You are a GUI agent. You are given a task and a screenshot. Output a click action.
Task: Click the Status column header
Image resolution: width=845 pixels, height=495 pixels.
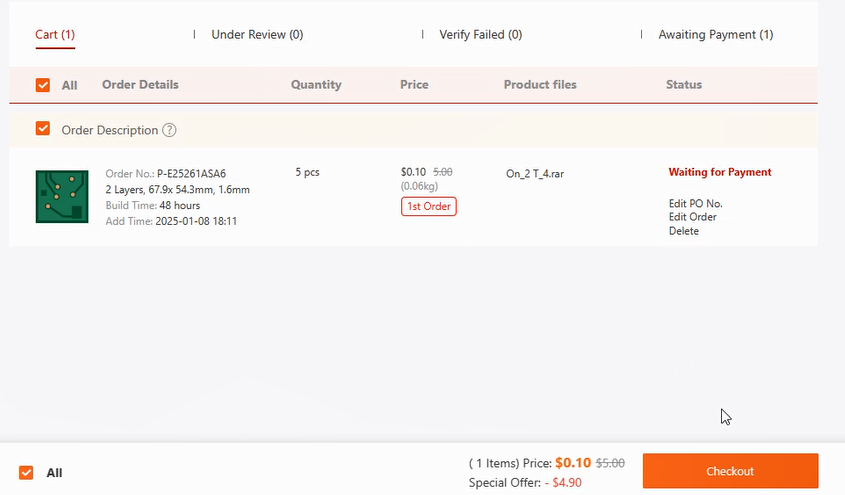tap(684, 85)
